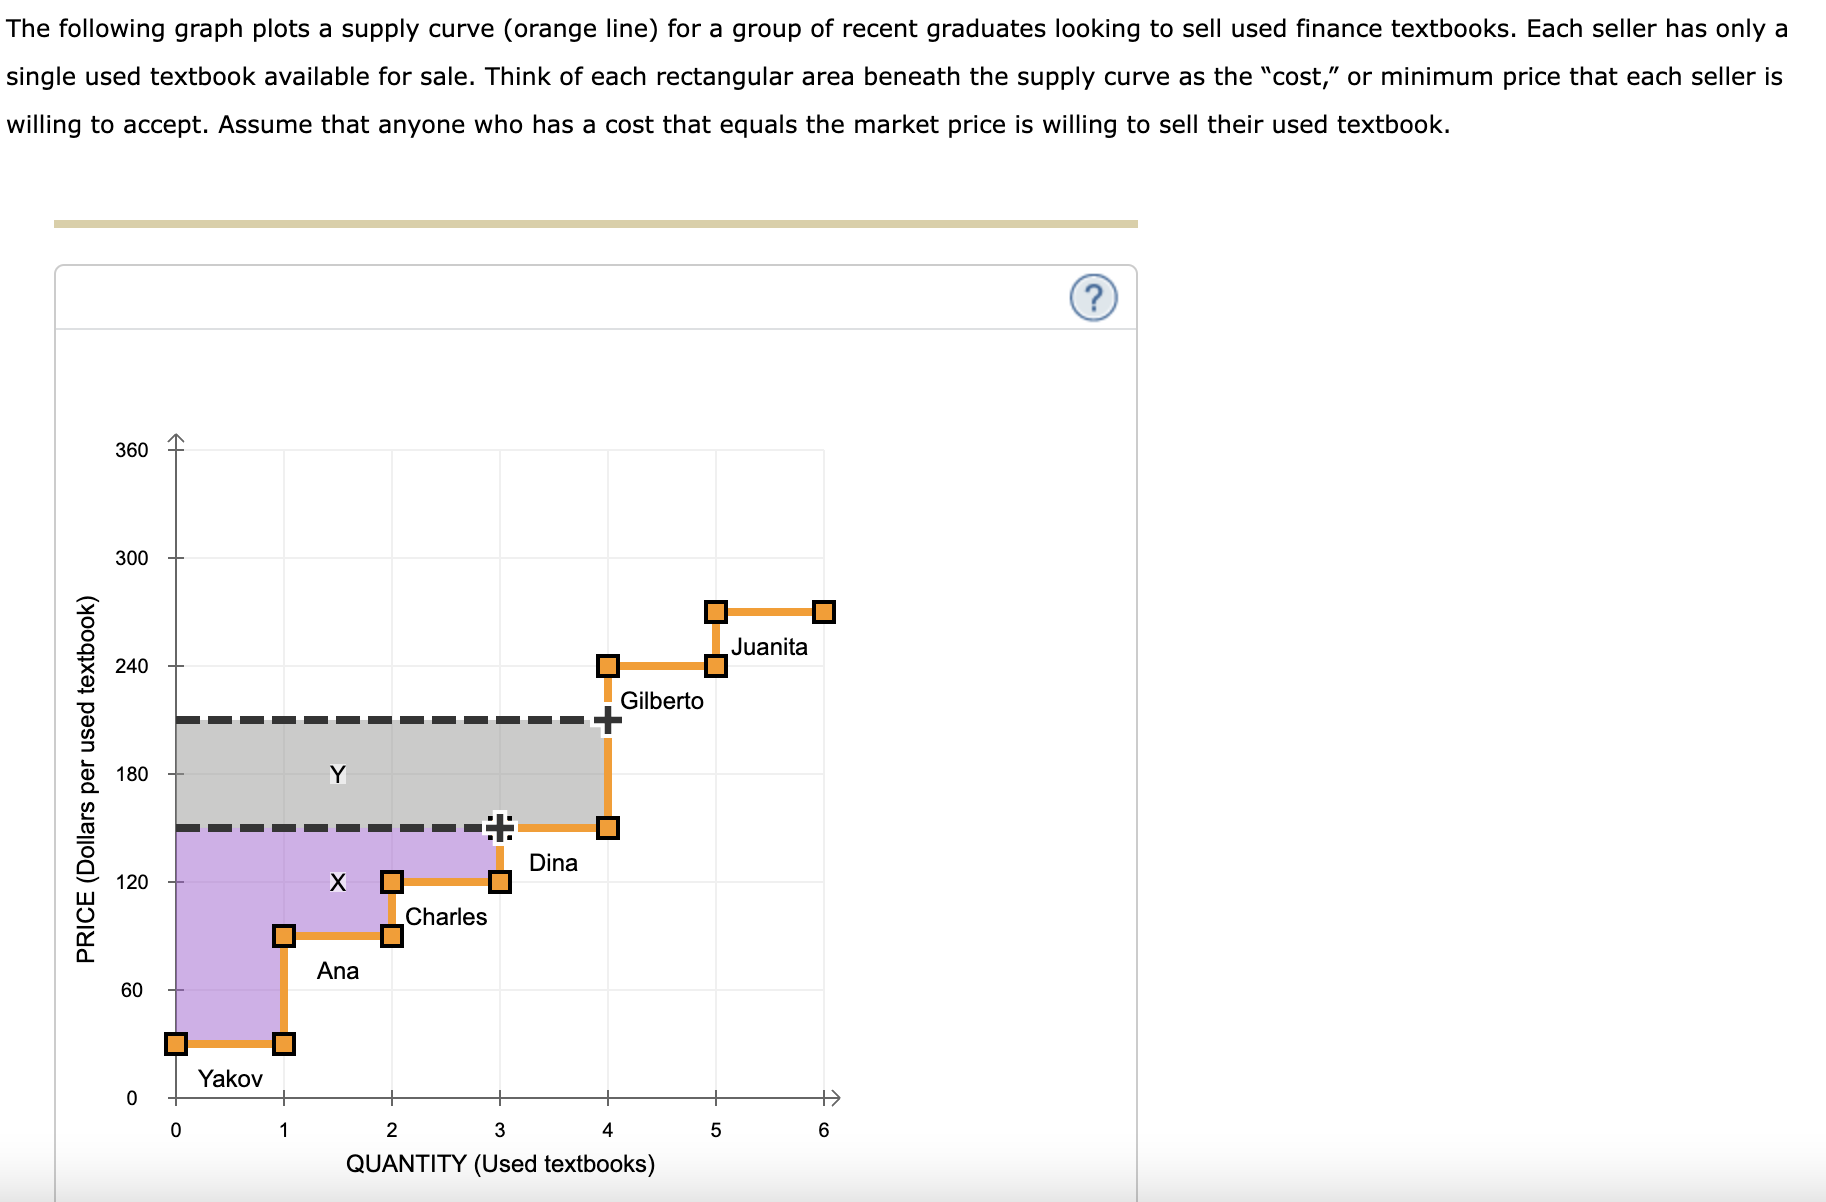1826x1202 pixels.
Task: Click the Yakov label on the graph
Action: tap(231, 1079)
